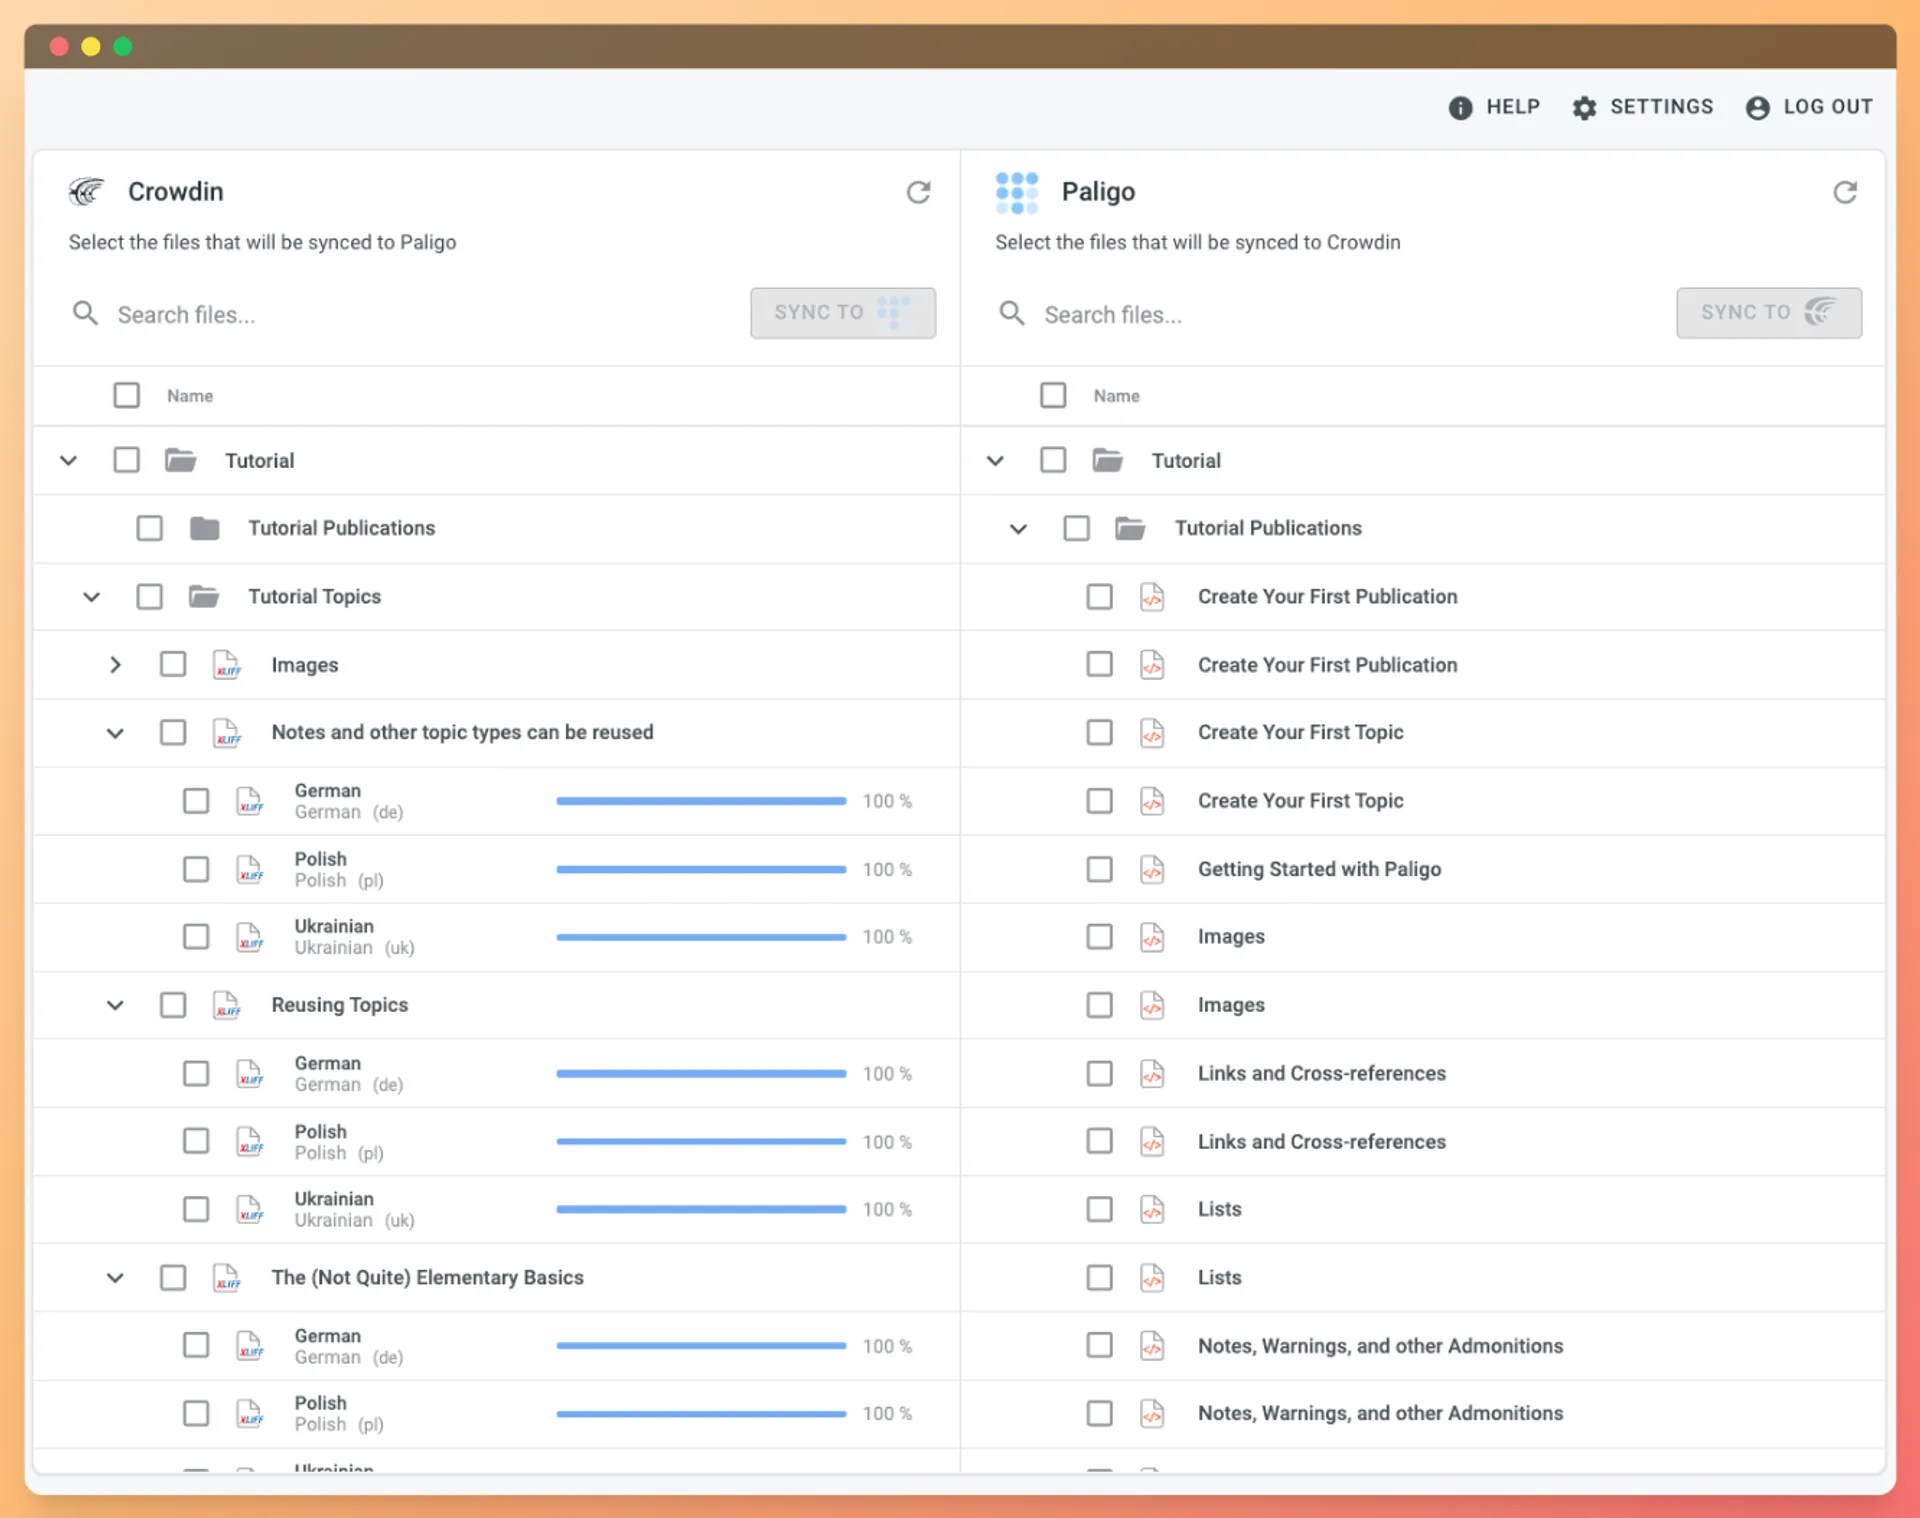Click the Crowdin logo icon
Screen dimensions: 1920x1518
tap(87, 191)
